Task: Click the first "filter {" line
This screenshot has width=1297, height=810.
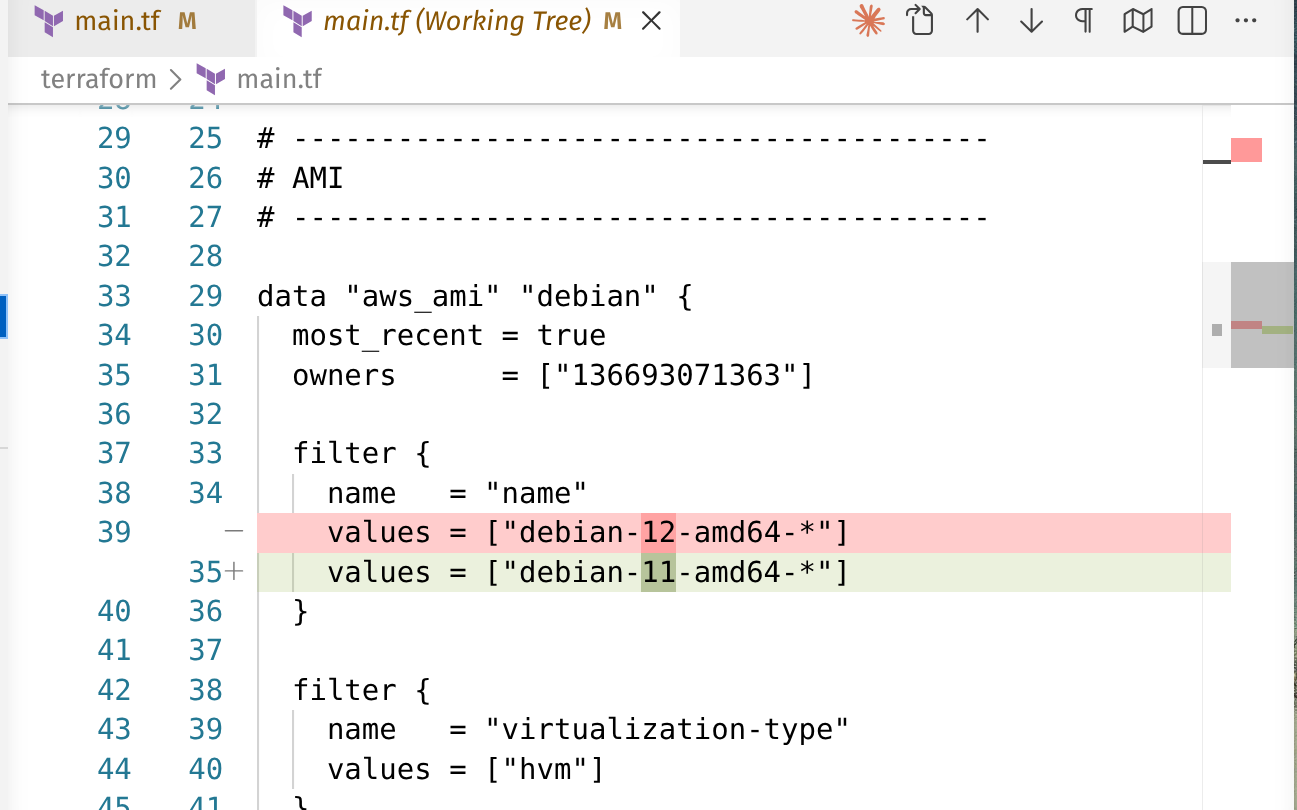Action: pyautogui.click(x=361, y=454)
